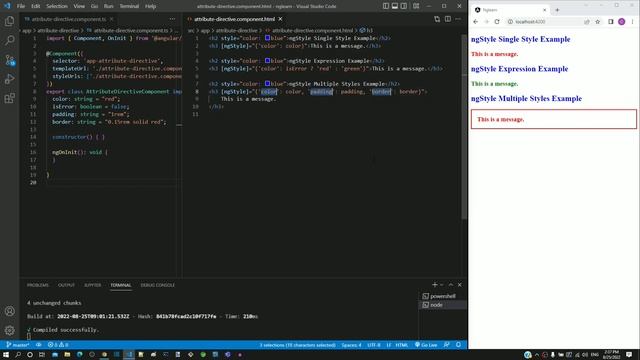Click Chrome back button
Screen dimensions: 640x360
476,22
